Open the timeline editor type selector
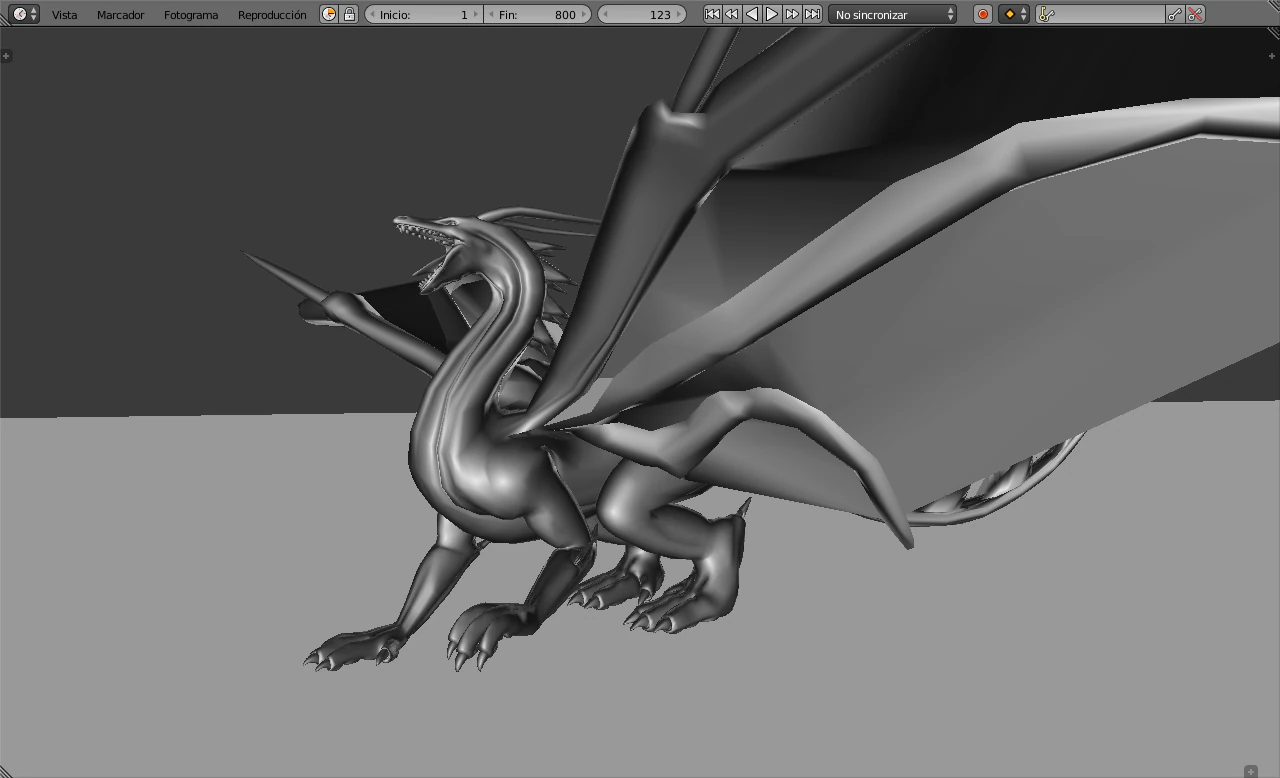Viewport: 1280px width, 778px height. click(x=24, y=14)
